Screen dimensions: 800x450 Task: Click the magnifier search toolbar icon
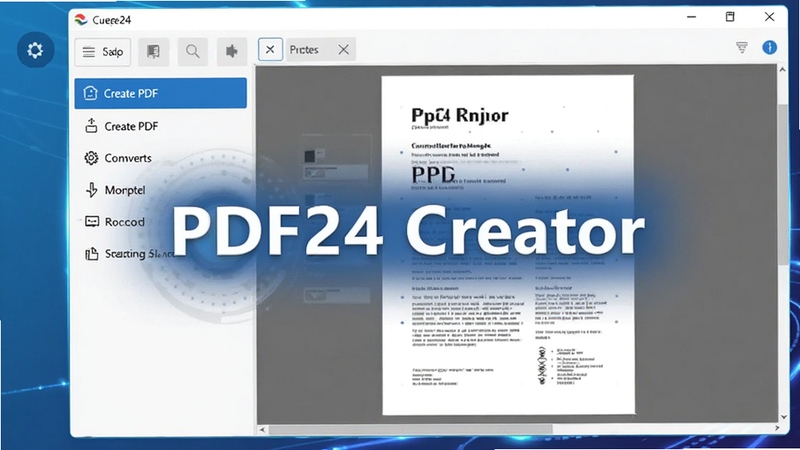pyautogui.click(x=192, y=52)
